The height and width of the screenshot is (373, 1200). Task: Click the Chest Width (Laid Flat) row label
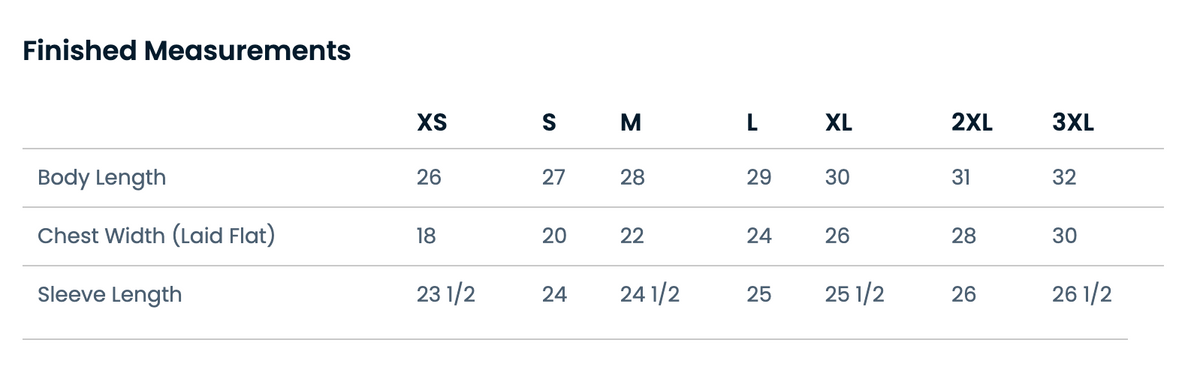pyautogui.click(x=156, y=236)
